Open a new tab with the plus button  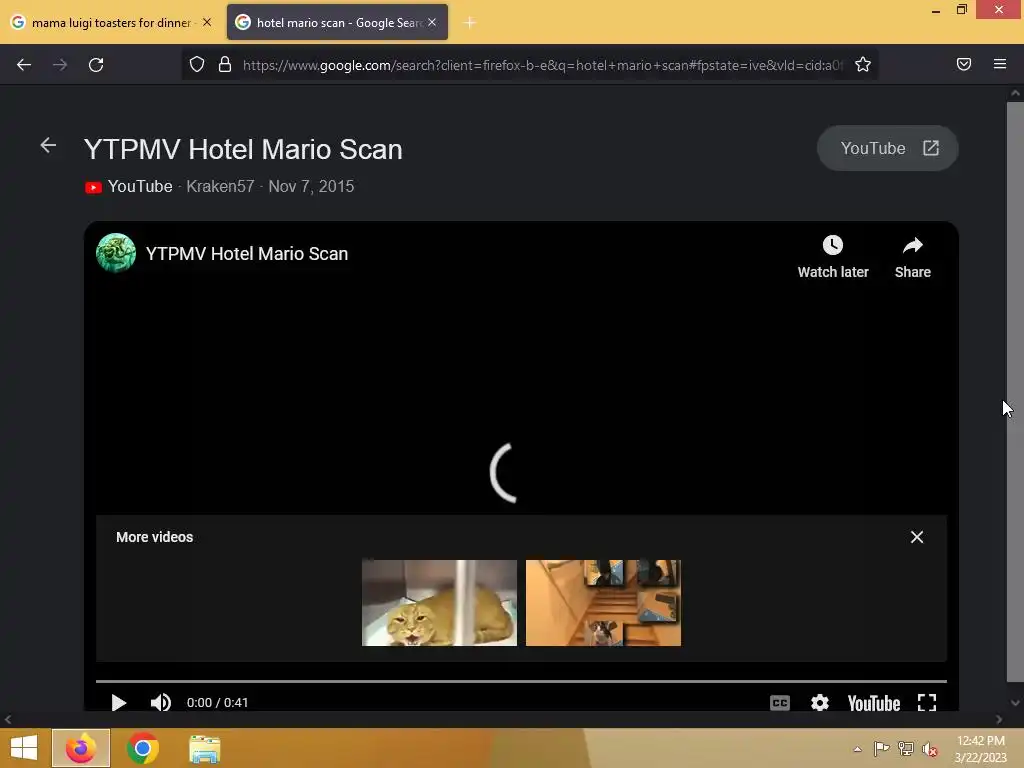point(470,23)
